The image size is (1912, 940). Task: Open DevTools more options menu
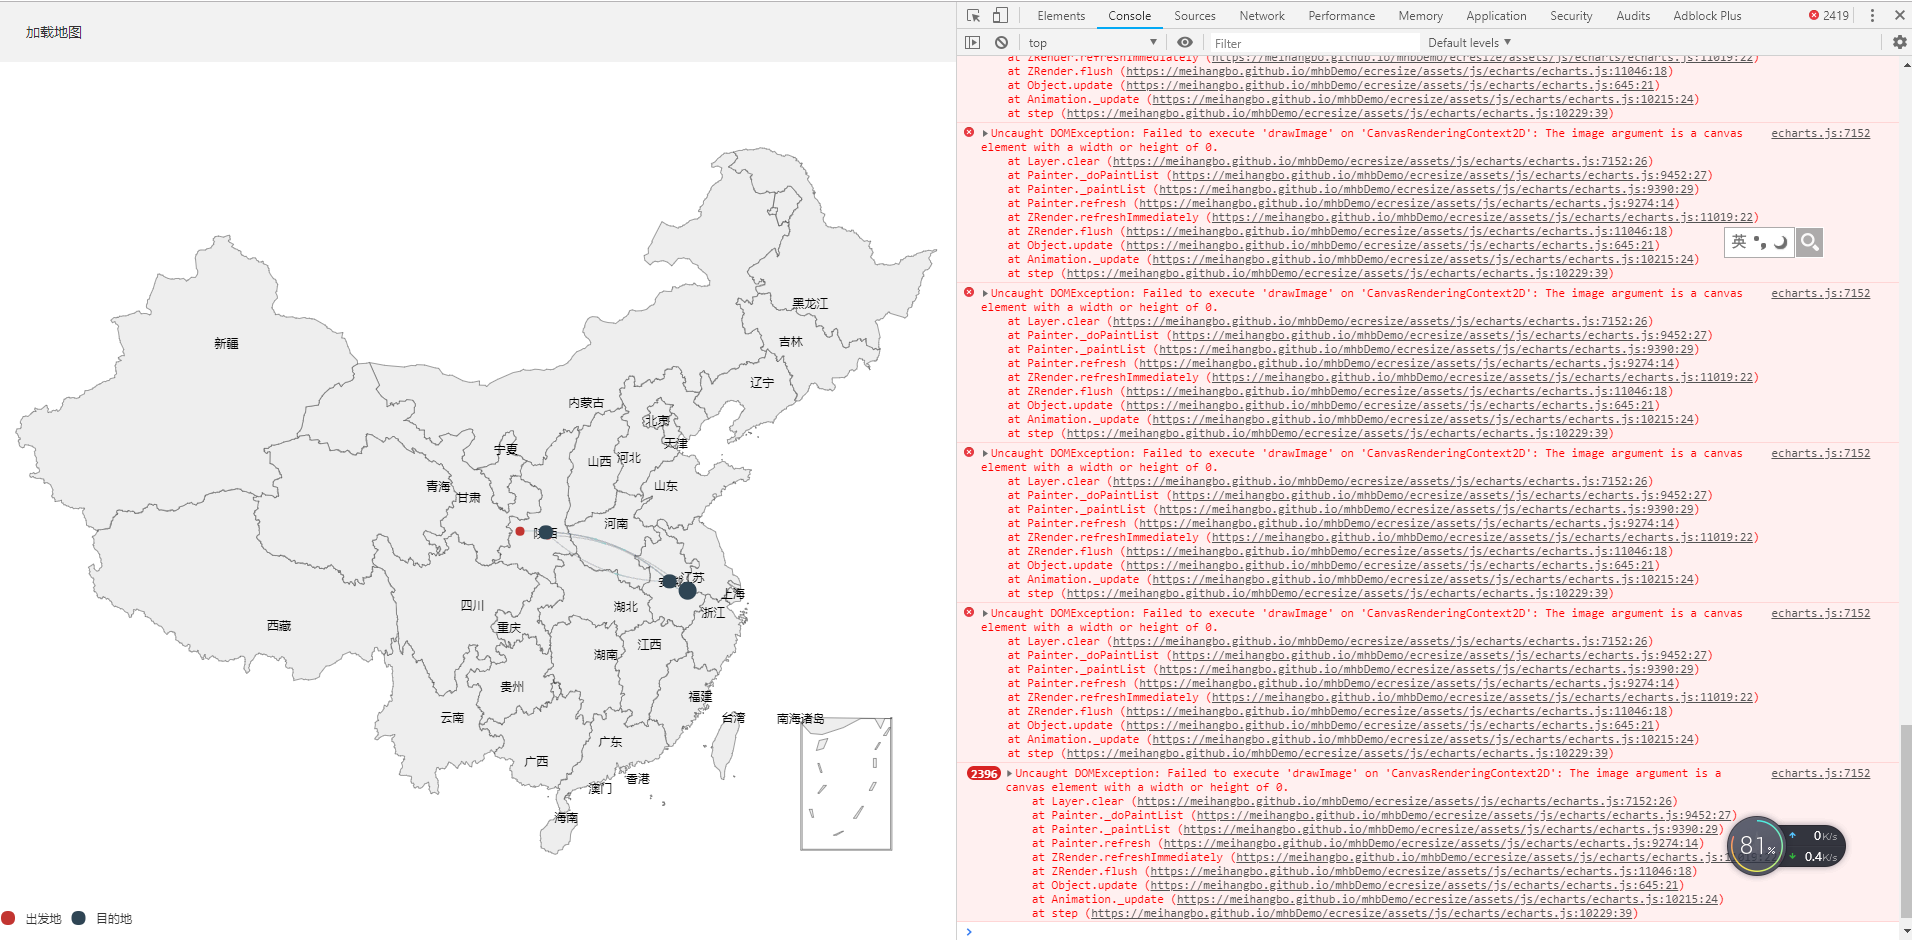(1872, 15)
